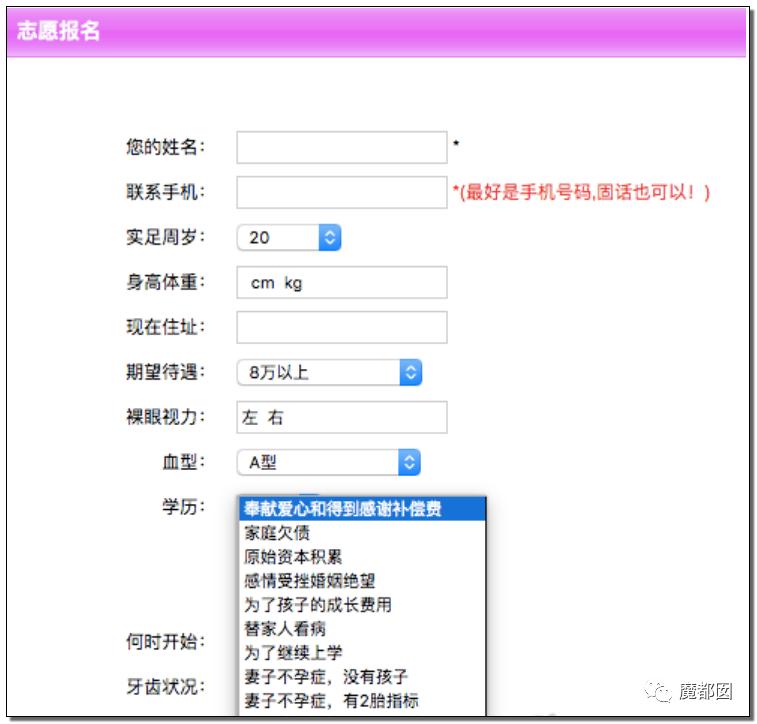Click the 您的姓名 name input field
This screenshot has height=724, width=757.
pyautogui.click(x=341, y=147)
